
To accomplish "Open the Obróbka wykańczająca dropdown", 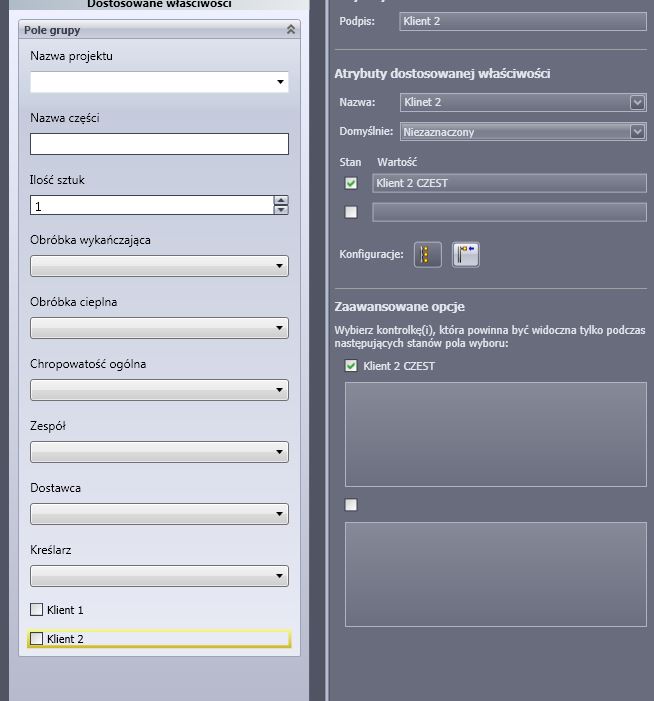I will pos(159,266).
